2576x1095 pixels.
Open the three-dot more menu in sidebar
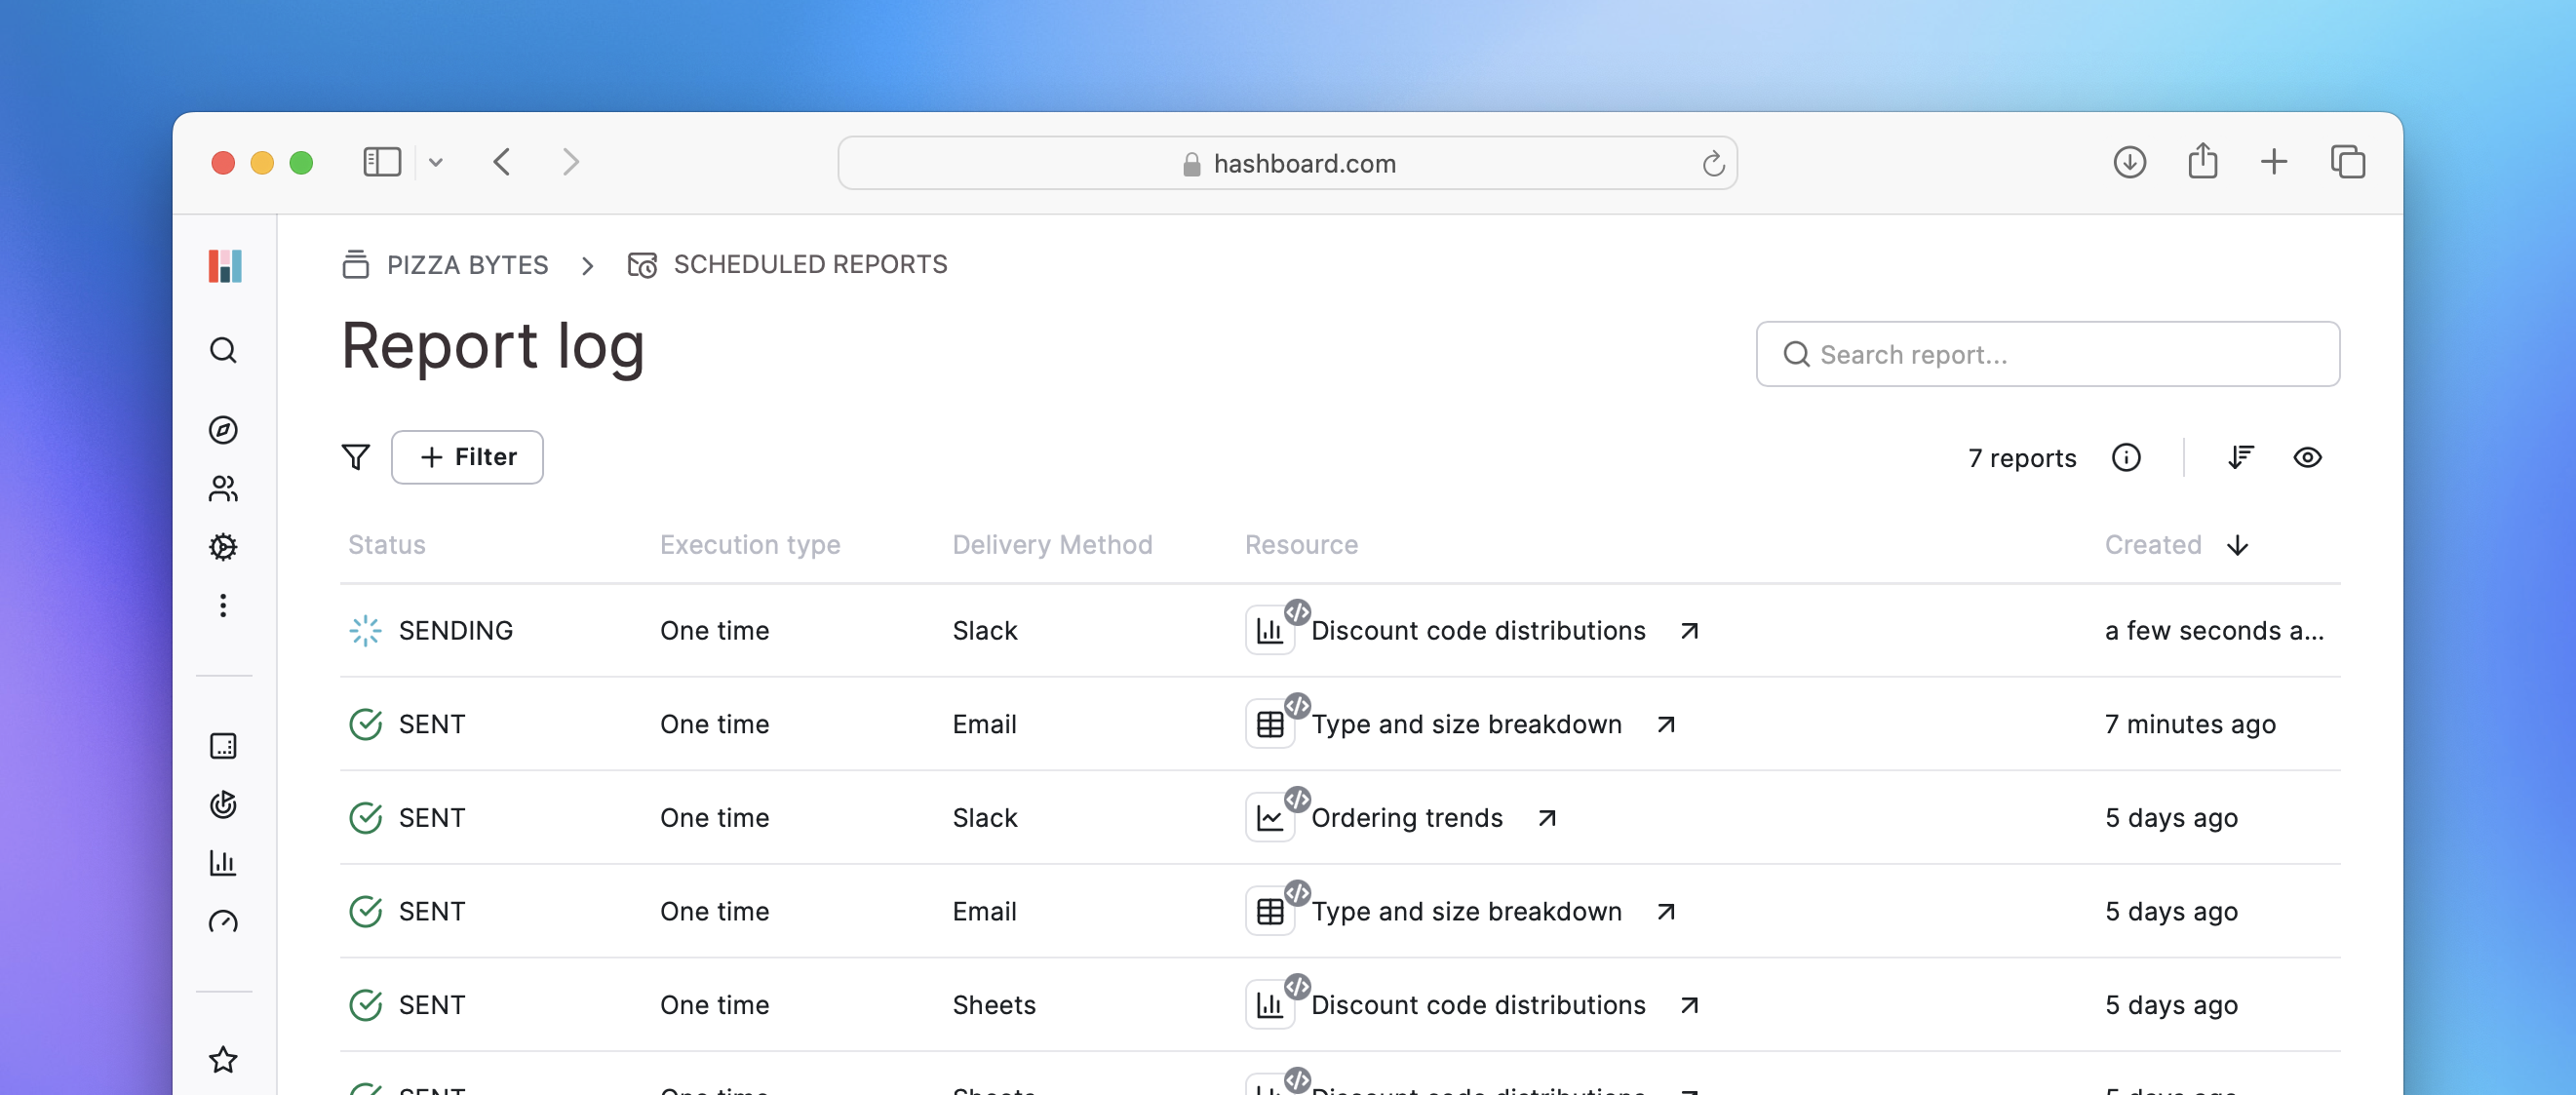pyautogui.click(x=223, y=605)
